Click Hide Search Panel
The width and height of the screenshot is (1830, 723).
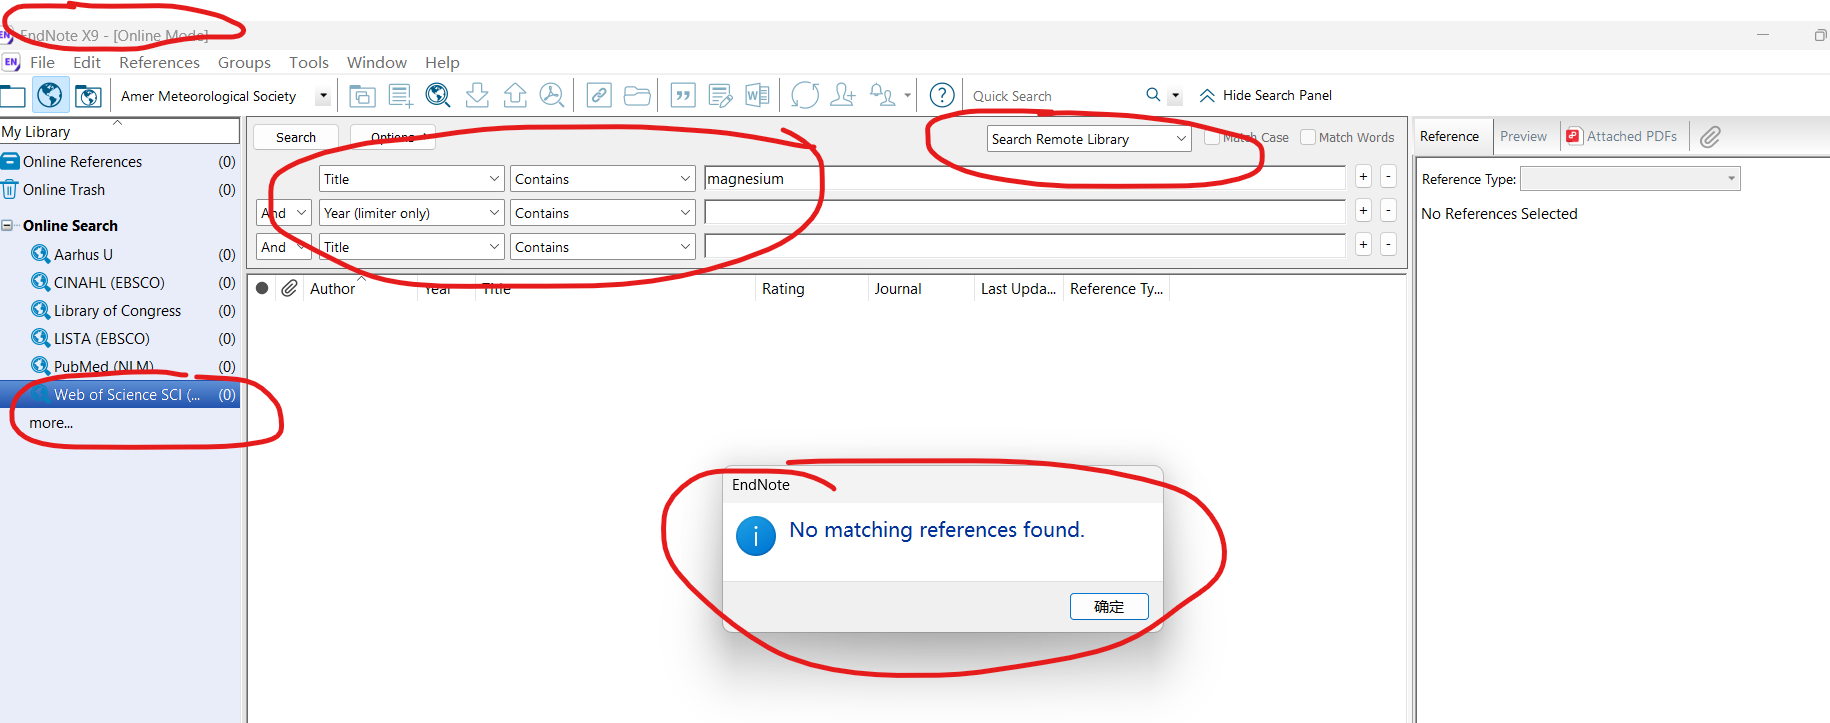click(1266, 95)
